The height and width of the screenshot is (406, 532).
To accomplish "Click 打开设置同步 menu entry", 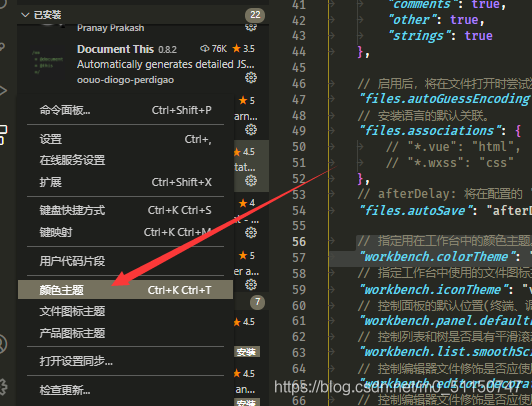I will pyautogui.click(x=126, y=361).
